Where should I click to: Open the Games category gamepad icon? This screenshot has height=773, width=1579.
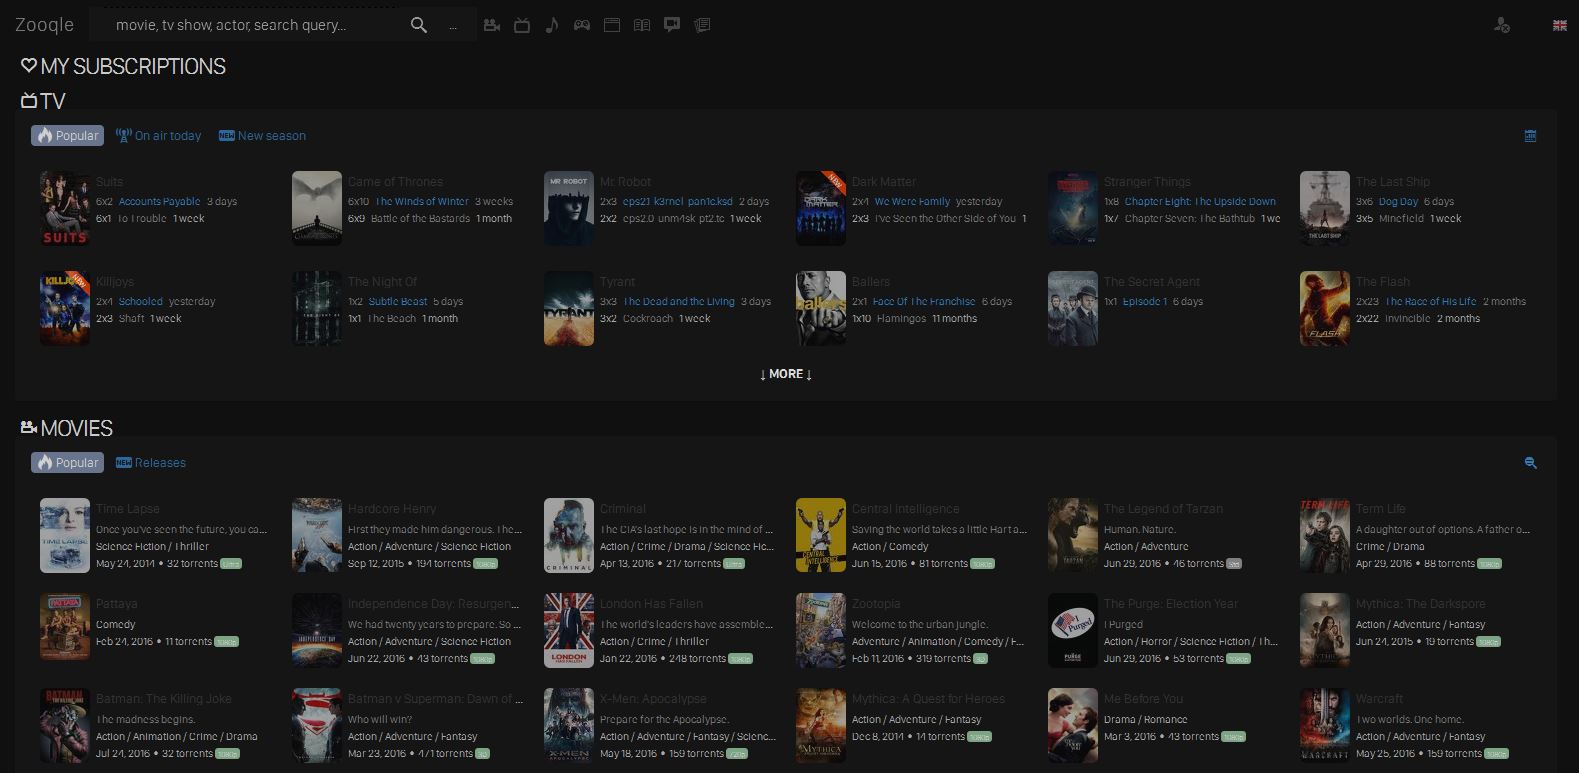[581, 25]
